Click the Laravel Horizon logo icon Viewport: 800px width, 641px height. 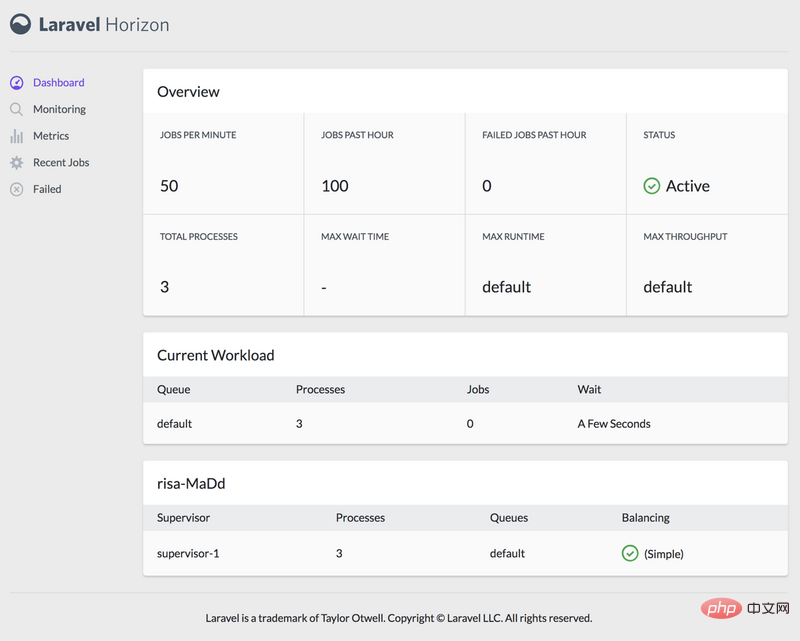[x=20, y=24]
